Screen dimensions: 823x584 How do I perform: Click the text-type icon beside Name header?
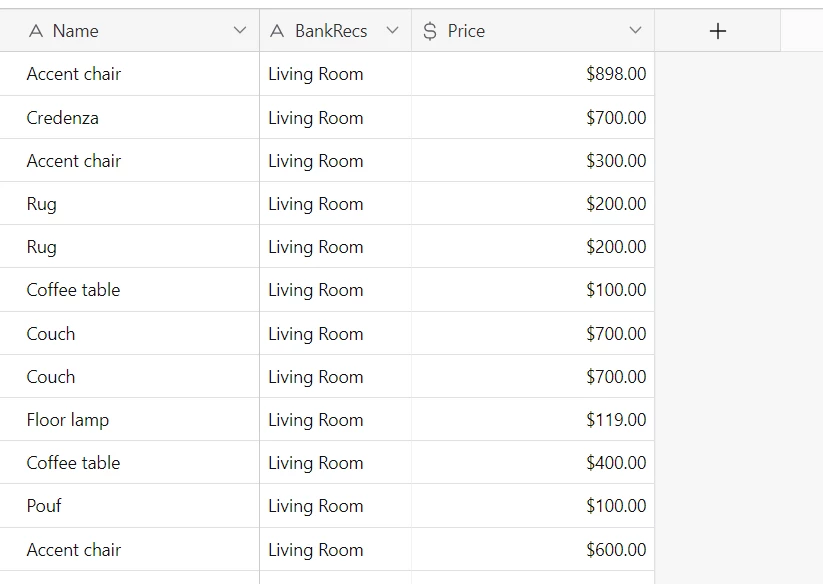(36, 31)
